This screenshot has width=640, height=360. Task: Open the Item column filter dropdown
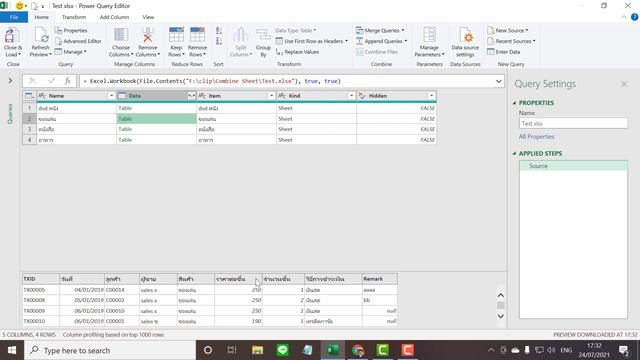[271, 96]
